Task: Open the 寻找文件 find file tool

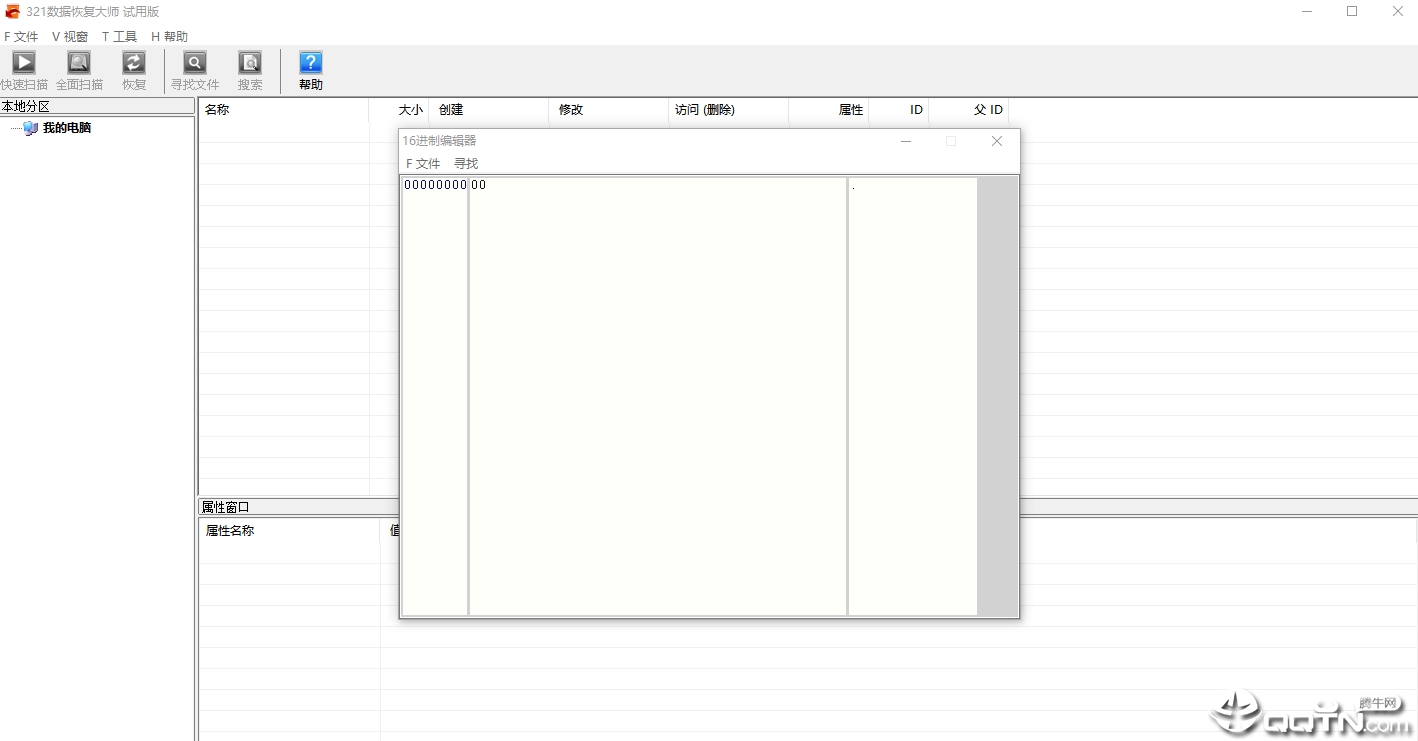Action: coord(195,71)
